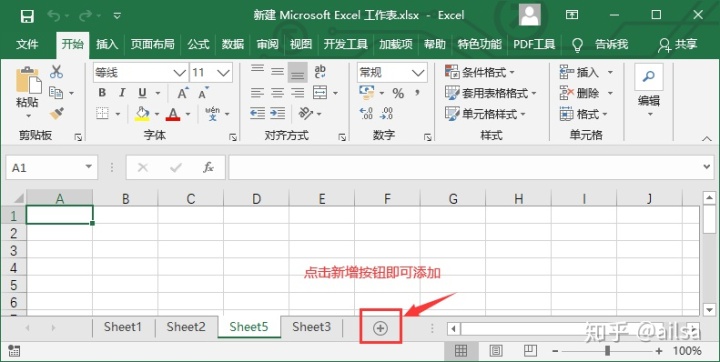This screenshot has width=720, height=362.
Task: Toggle Underline formatting
Action: coord(142,93)
